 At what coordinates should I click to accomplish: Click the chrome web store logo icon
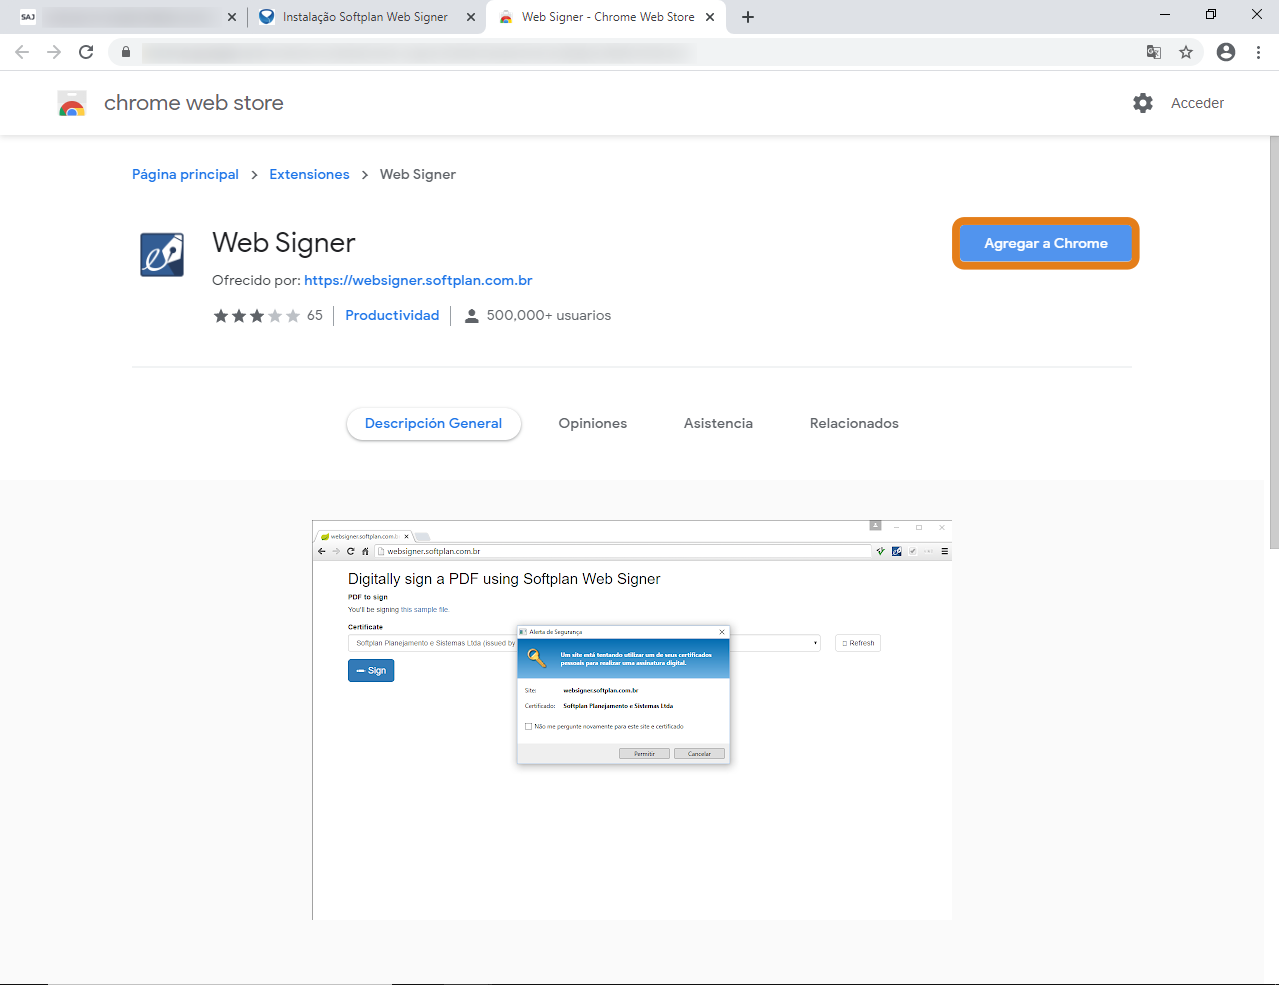click(x=72, y=103)
